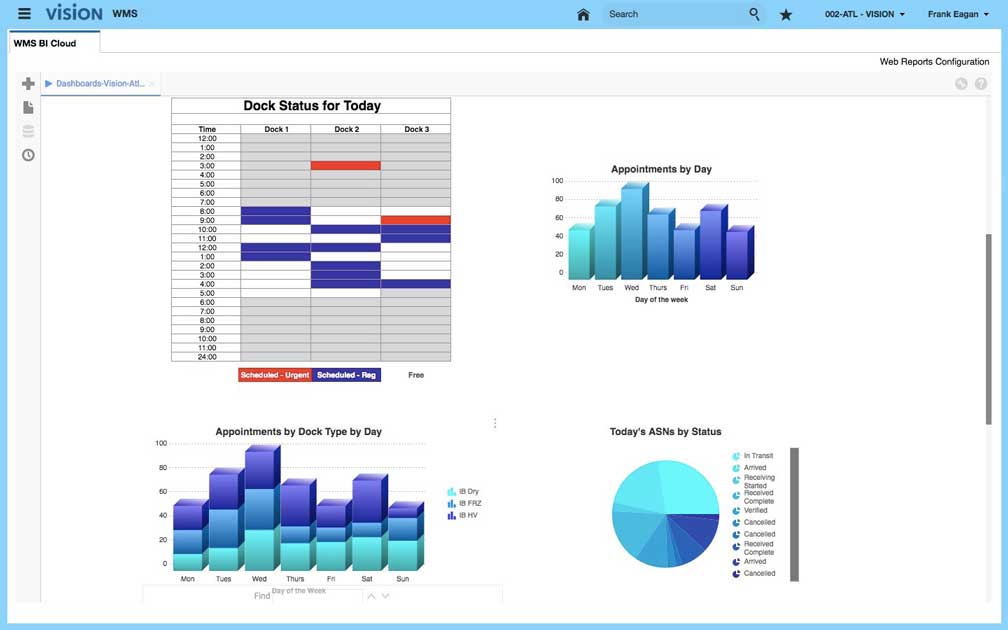Screen dimensions: 1008x630
Task: Click the plus icon in left sidebar
Action: [28, 84]
